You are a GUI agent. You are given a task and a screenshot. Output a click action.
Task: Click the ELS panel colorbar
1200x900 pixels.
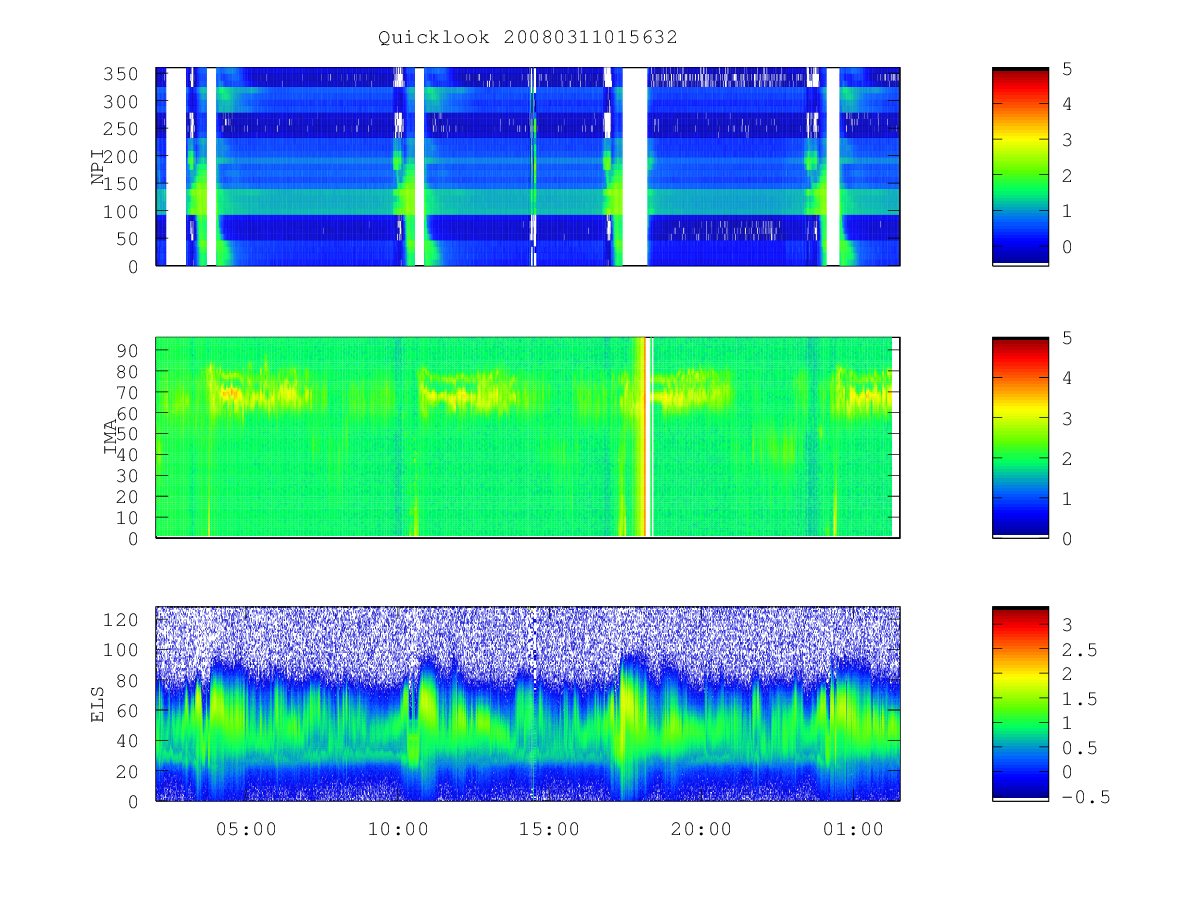(1020, 703)
